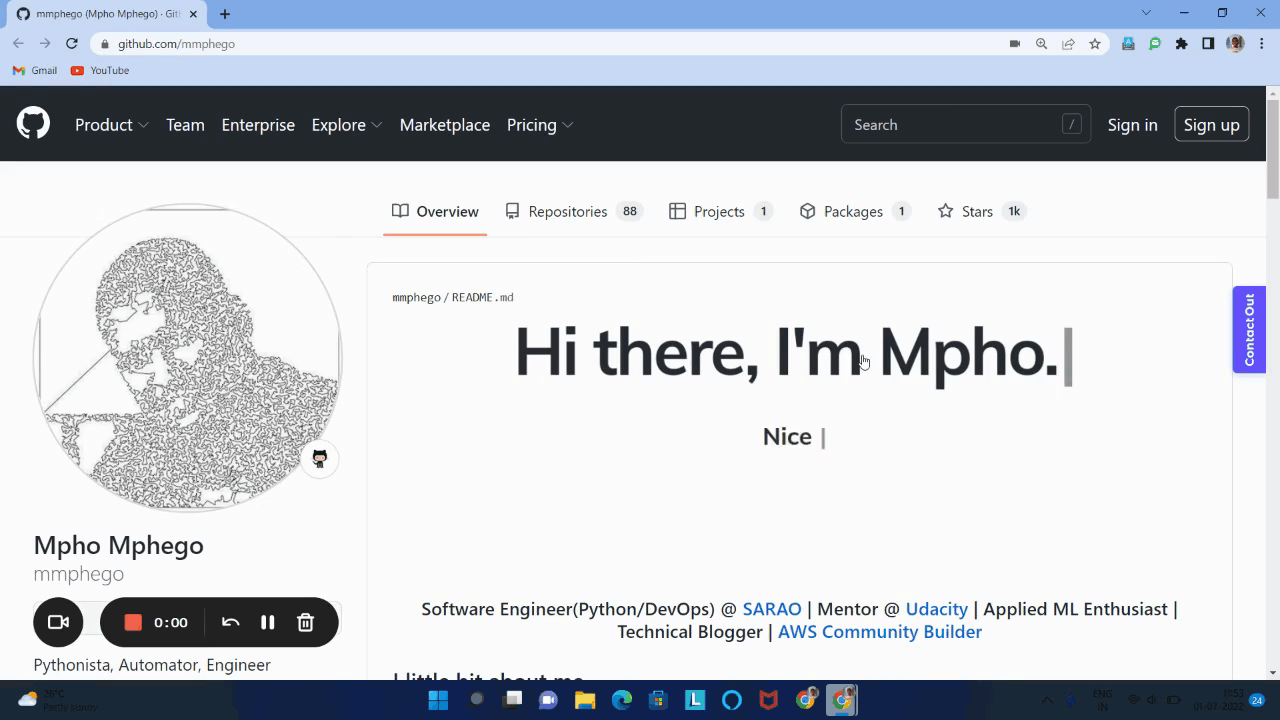Delete the recording with trash icon
This screenshot has width=1280, height=720.
click(306, 622)
